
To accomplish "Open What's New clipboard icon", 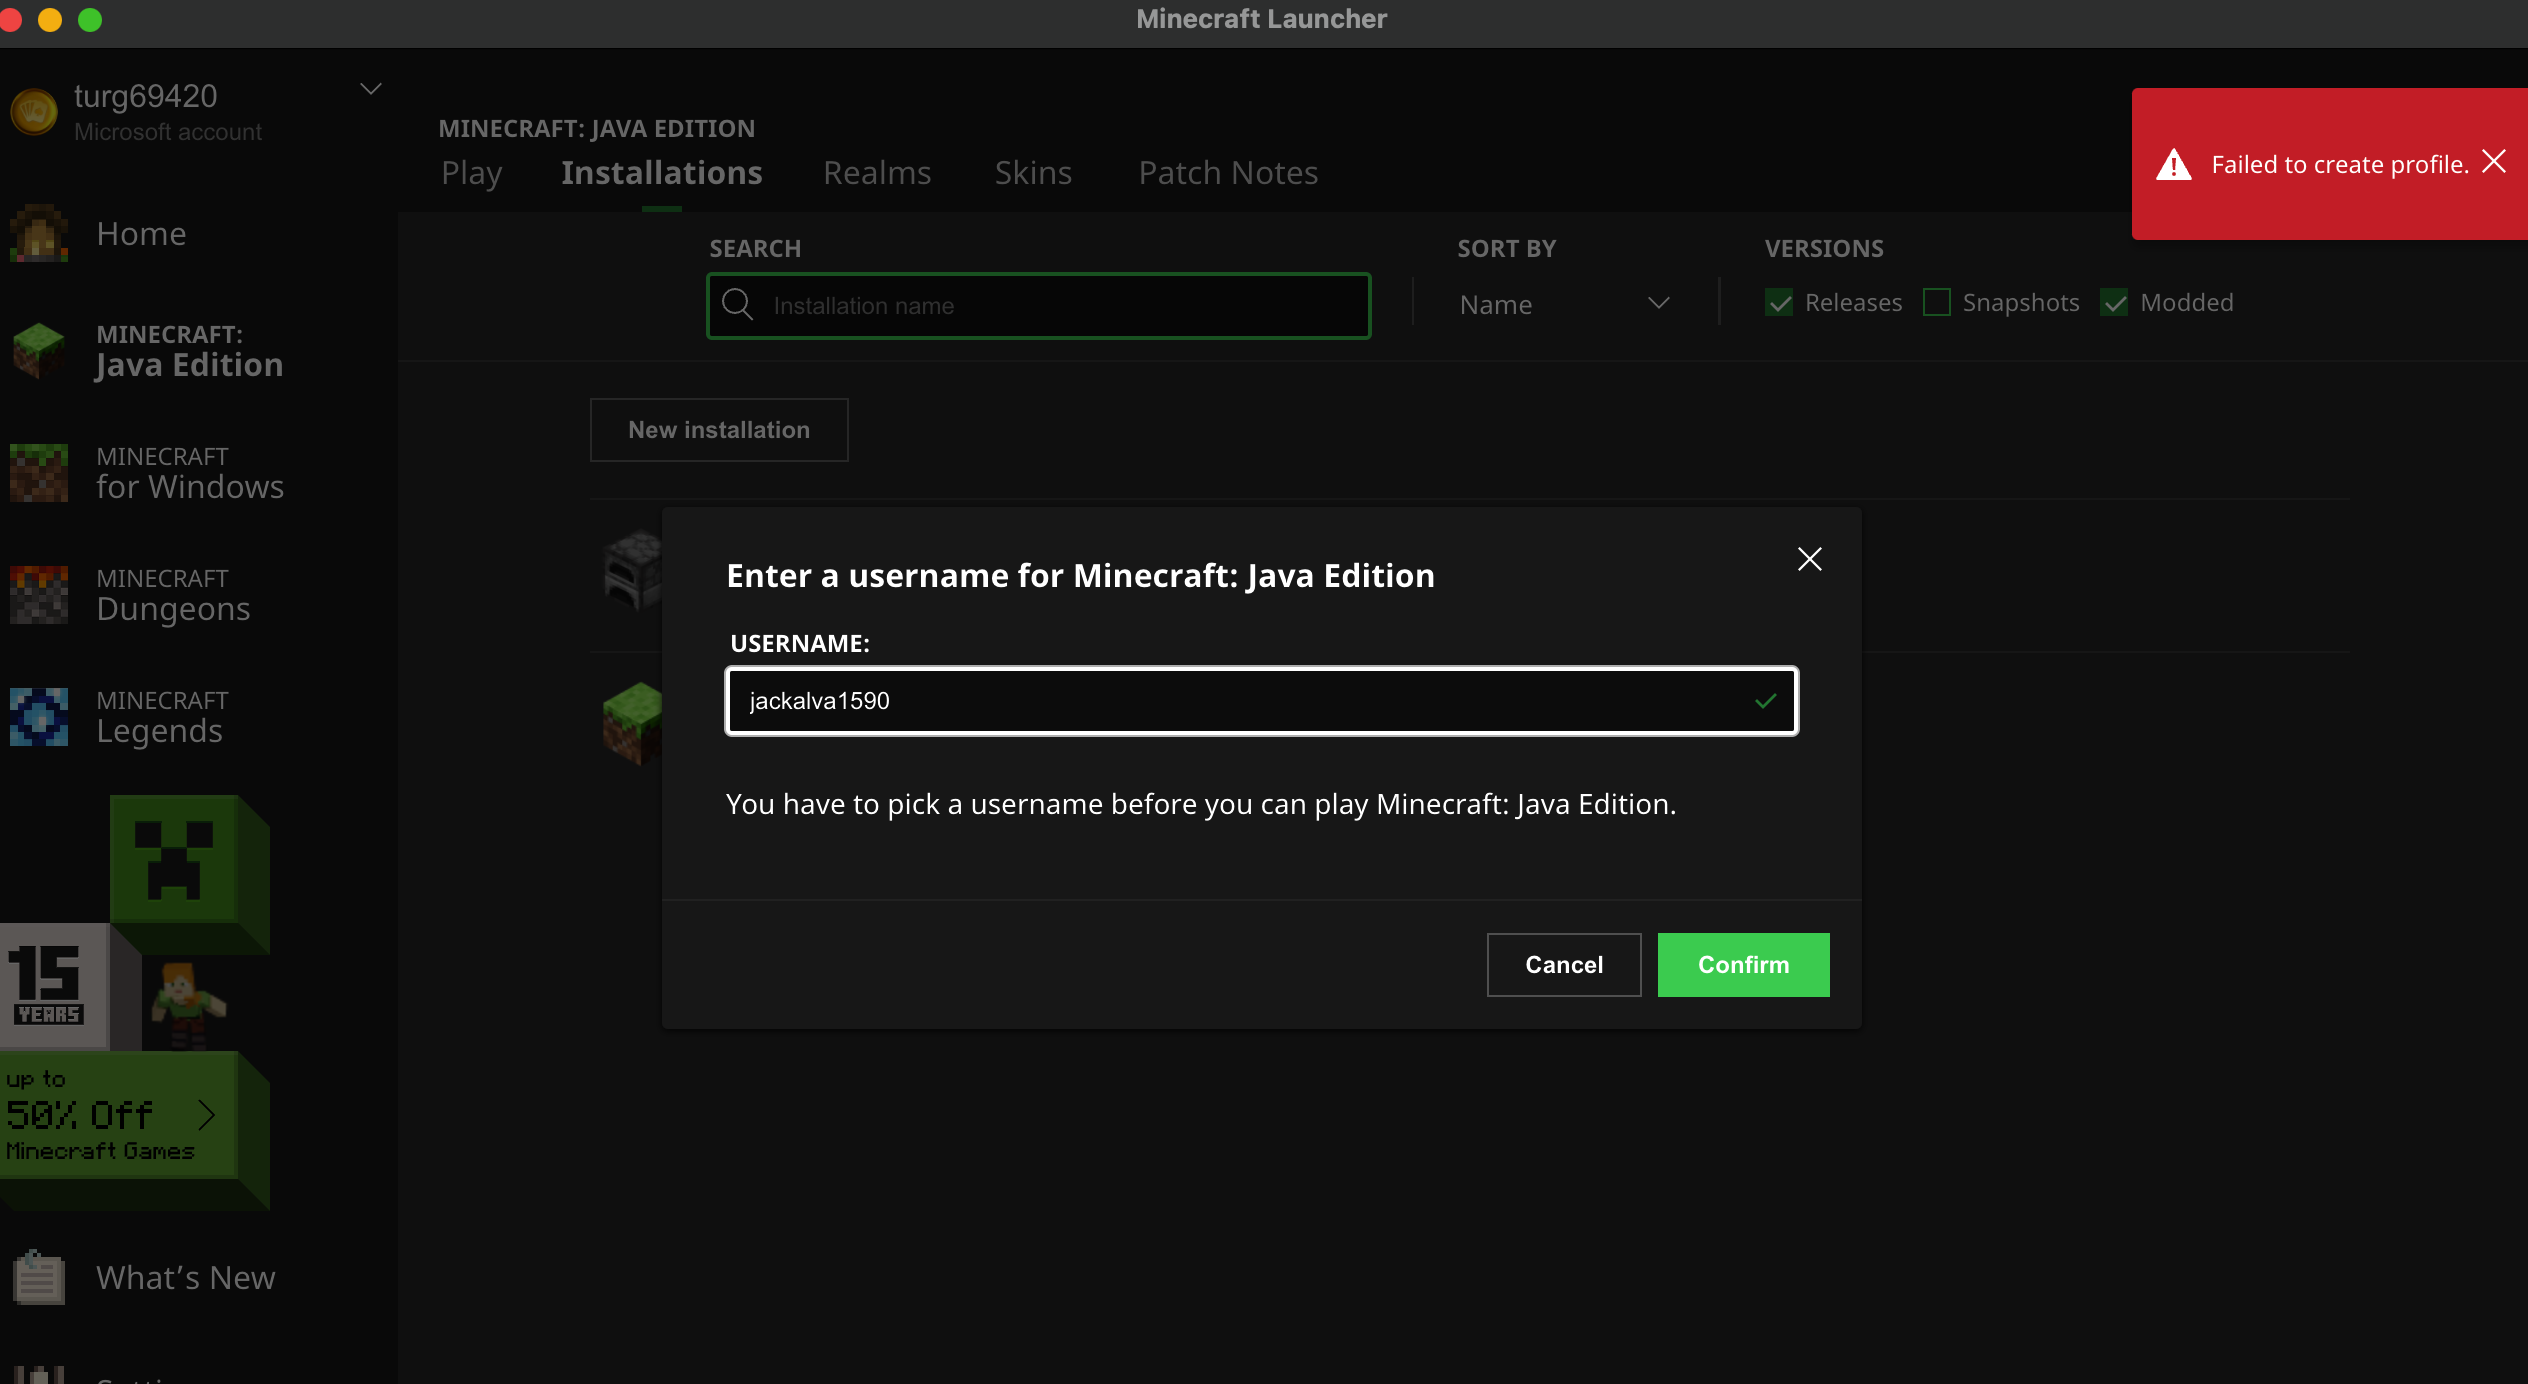I will coord(39,1278).
